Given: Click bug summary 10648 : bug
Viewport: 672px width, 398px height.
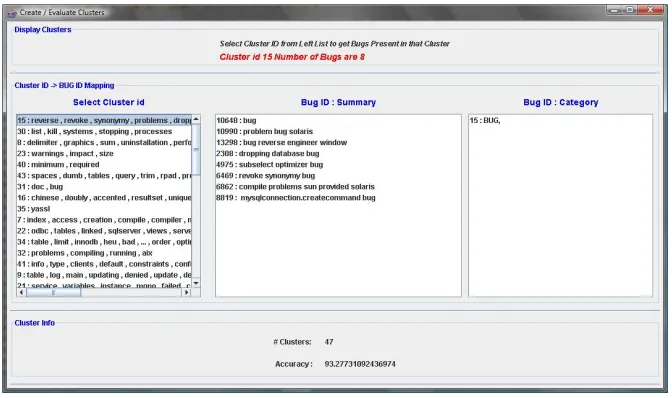Looking at the screenshot, I should click(338, 120).
